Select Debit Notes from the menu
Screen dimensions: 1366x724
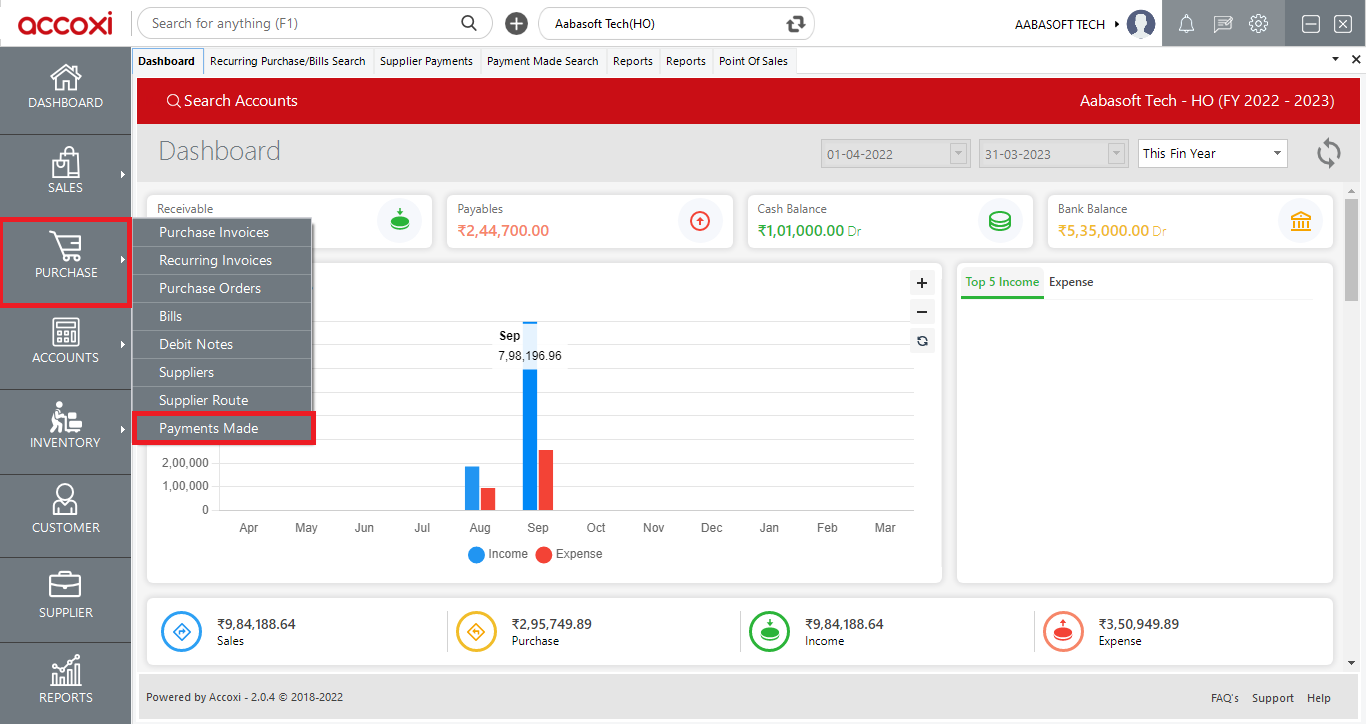click(222, 344)
